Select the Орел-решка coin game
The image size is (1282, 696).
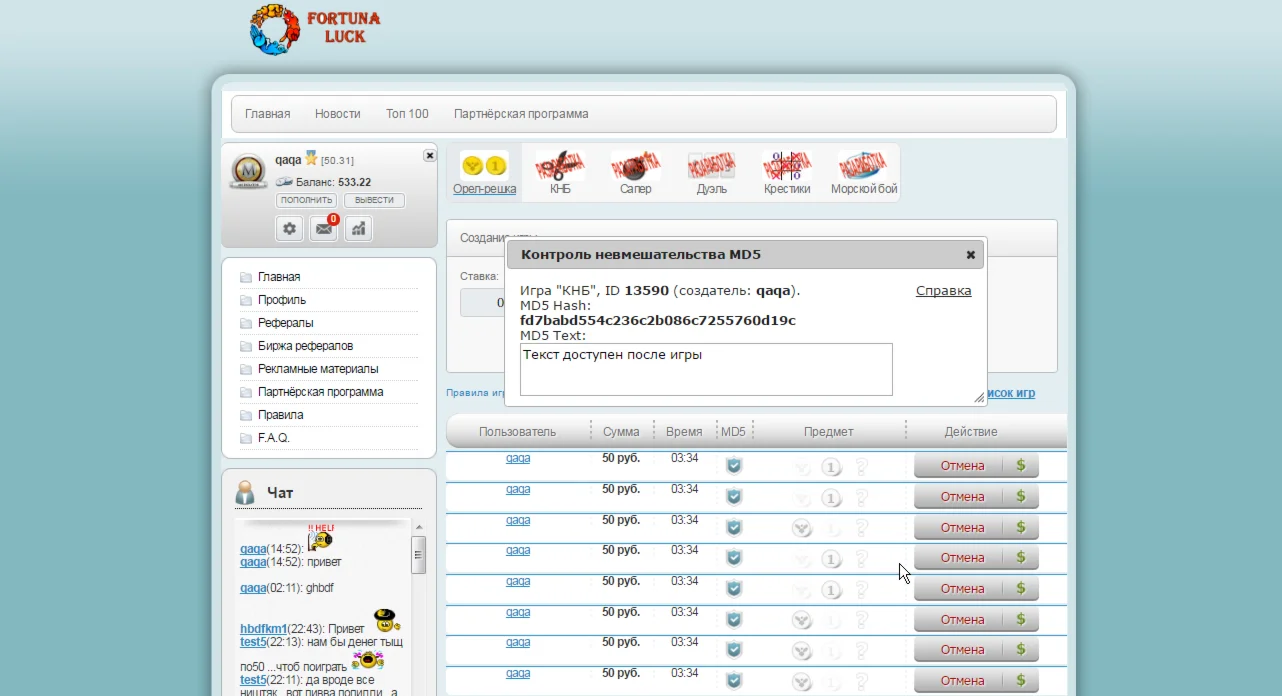(484, 166)
